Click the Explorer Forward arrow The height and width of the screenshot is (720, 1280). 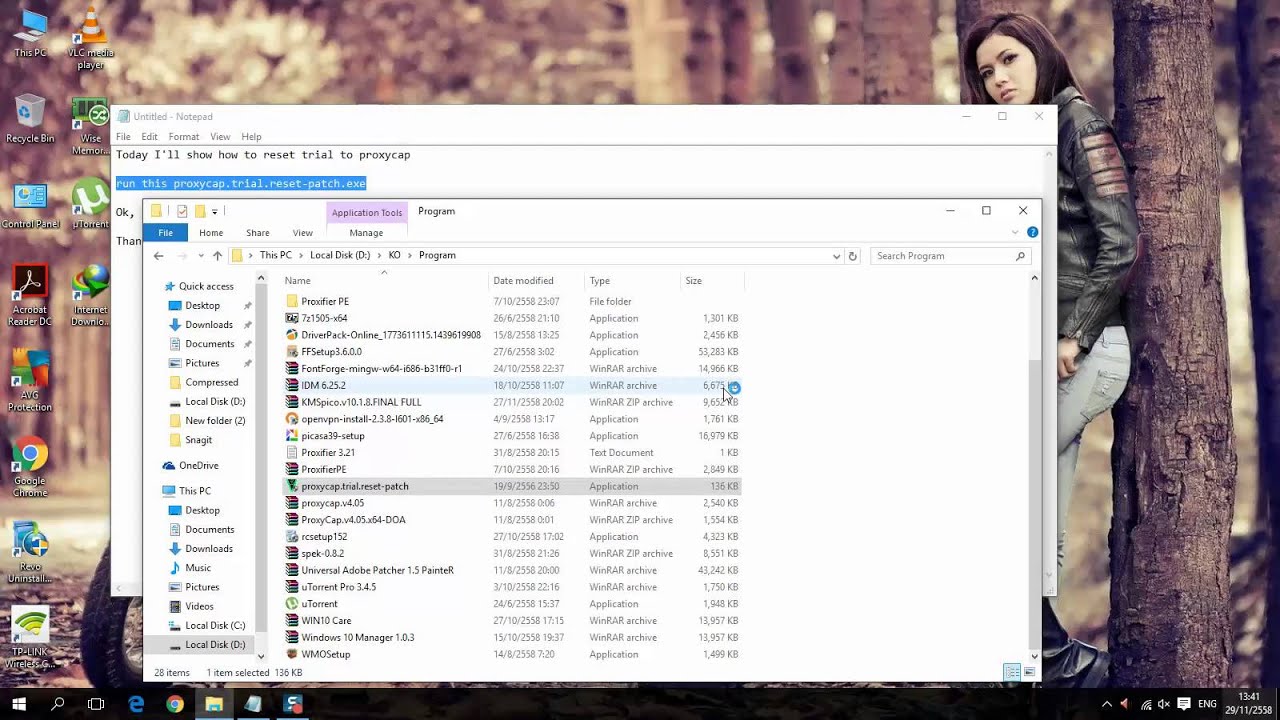(x=180, y=256)
